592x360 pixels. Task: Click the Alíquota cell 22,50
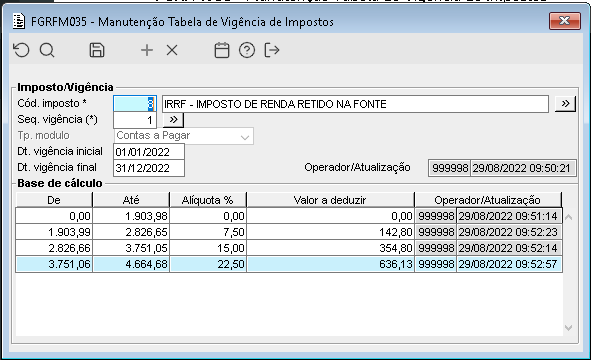click(208, 264)
